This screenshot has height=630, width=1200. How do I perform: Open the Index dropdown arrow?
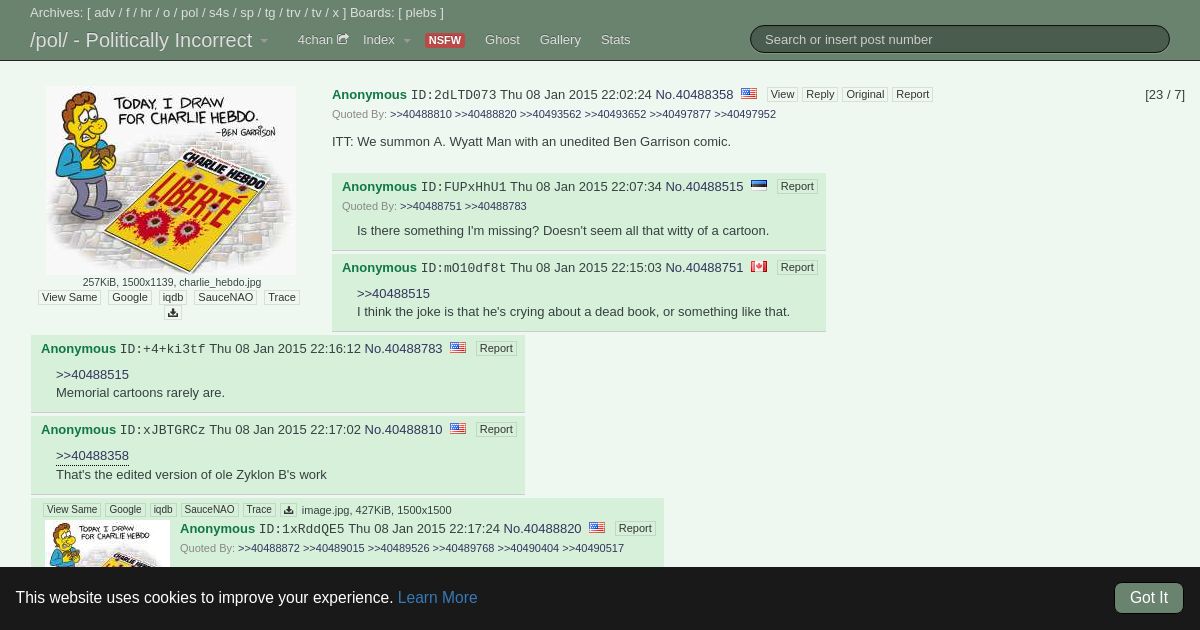click(x=407, y=41)
